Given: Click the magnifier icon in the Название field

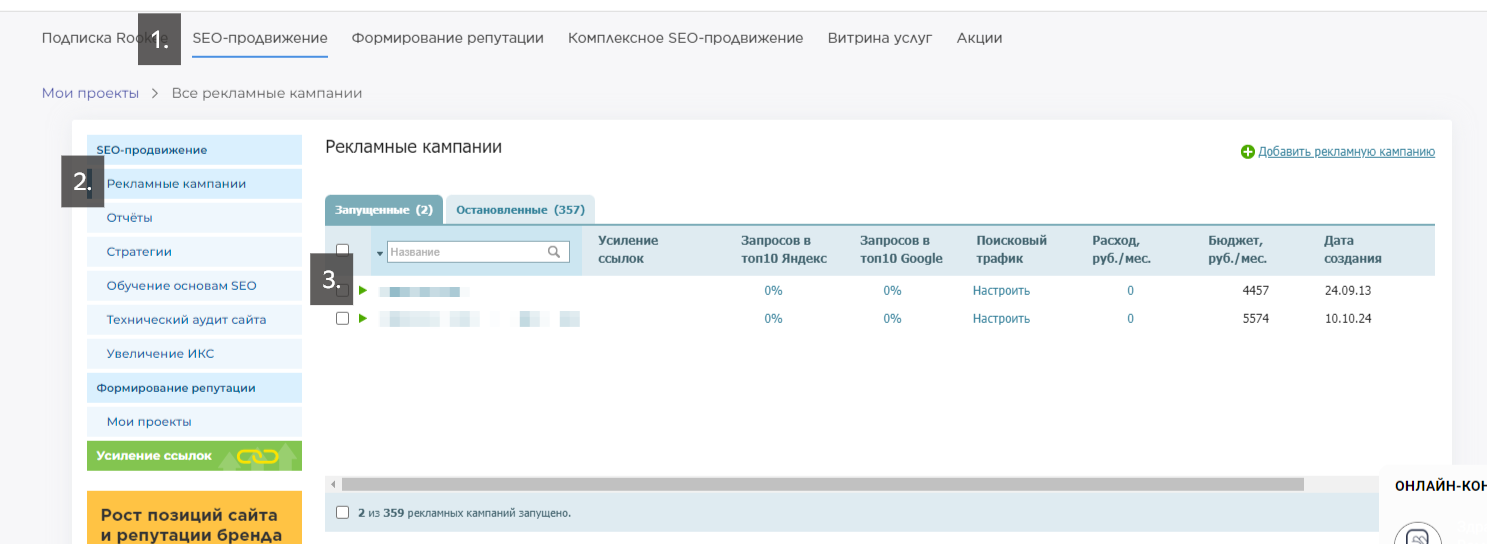Looking at the screenshot, I should click(554, 252).
